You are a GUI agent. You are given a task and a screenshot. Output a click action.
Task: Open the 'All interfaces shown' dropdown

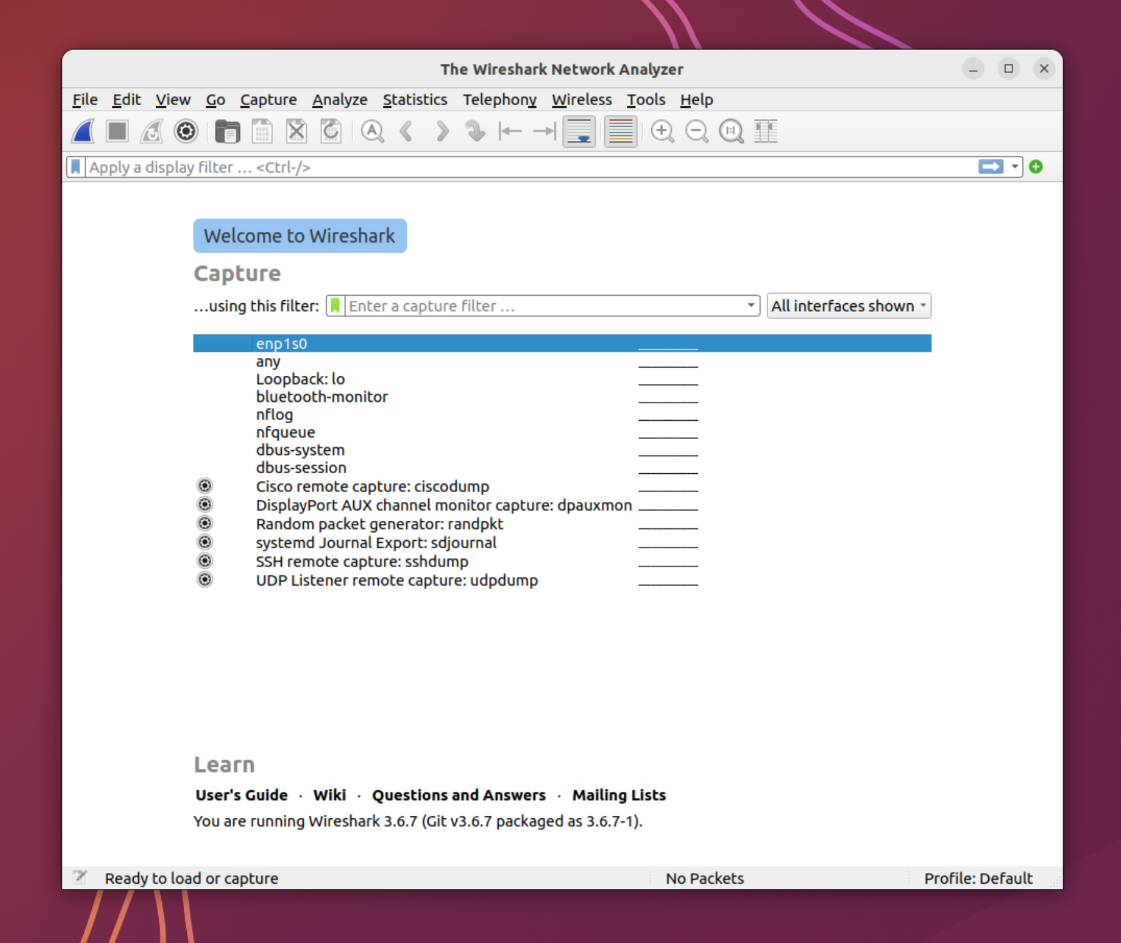point(849,306)
